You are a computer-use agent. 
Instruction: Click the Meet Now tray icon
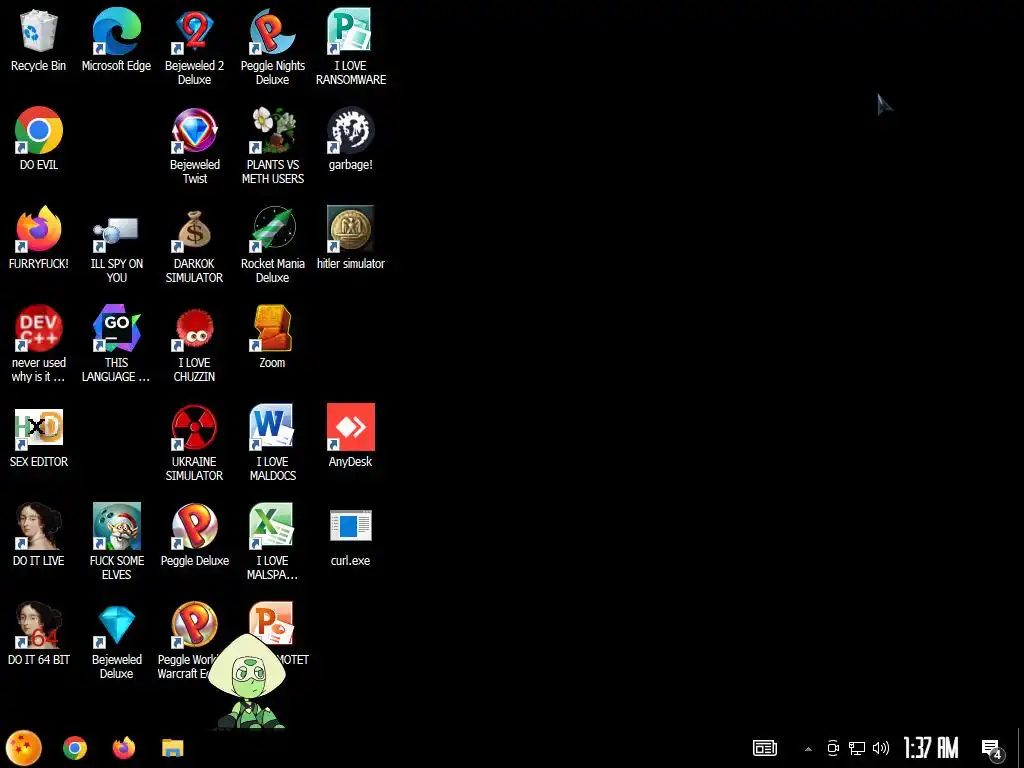click(x=833, y=748)
